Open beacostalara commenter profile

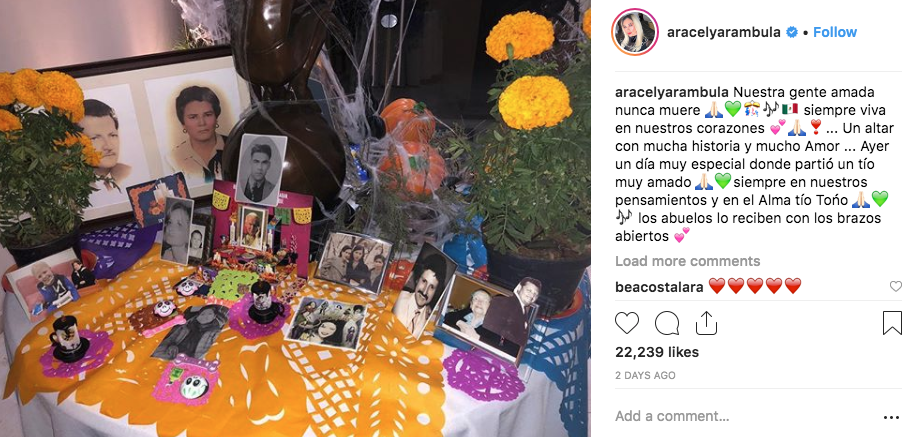659,287
